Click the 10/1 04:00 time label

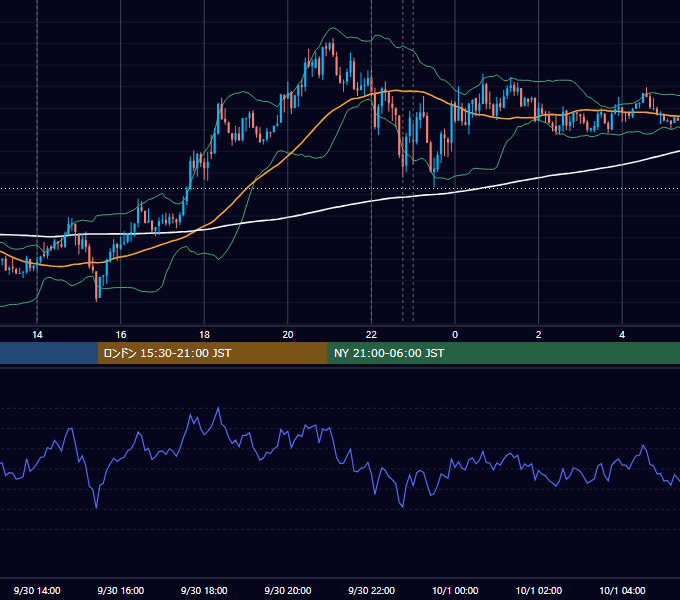(622, 590)
